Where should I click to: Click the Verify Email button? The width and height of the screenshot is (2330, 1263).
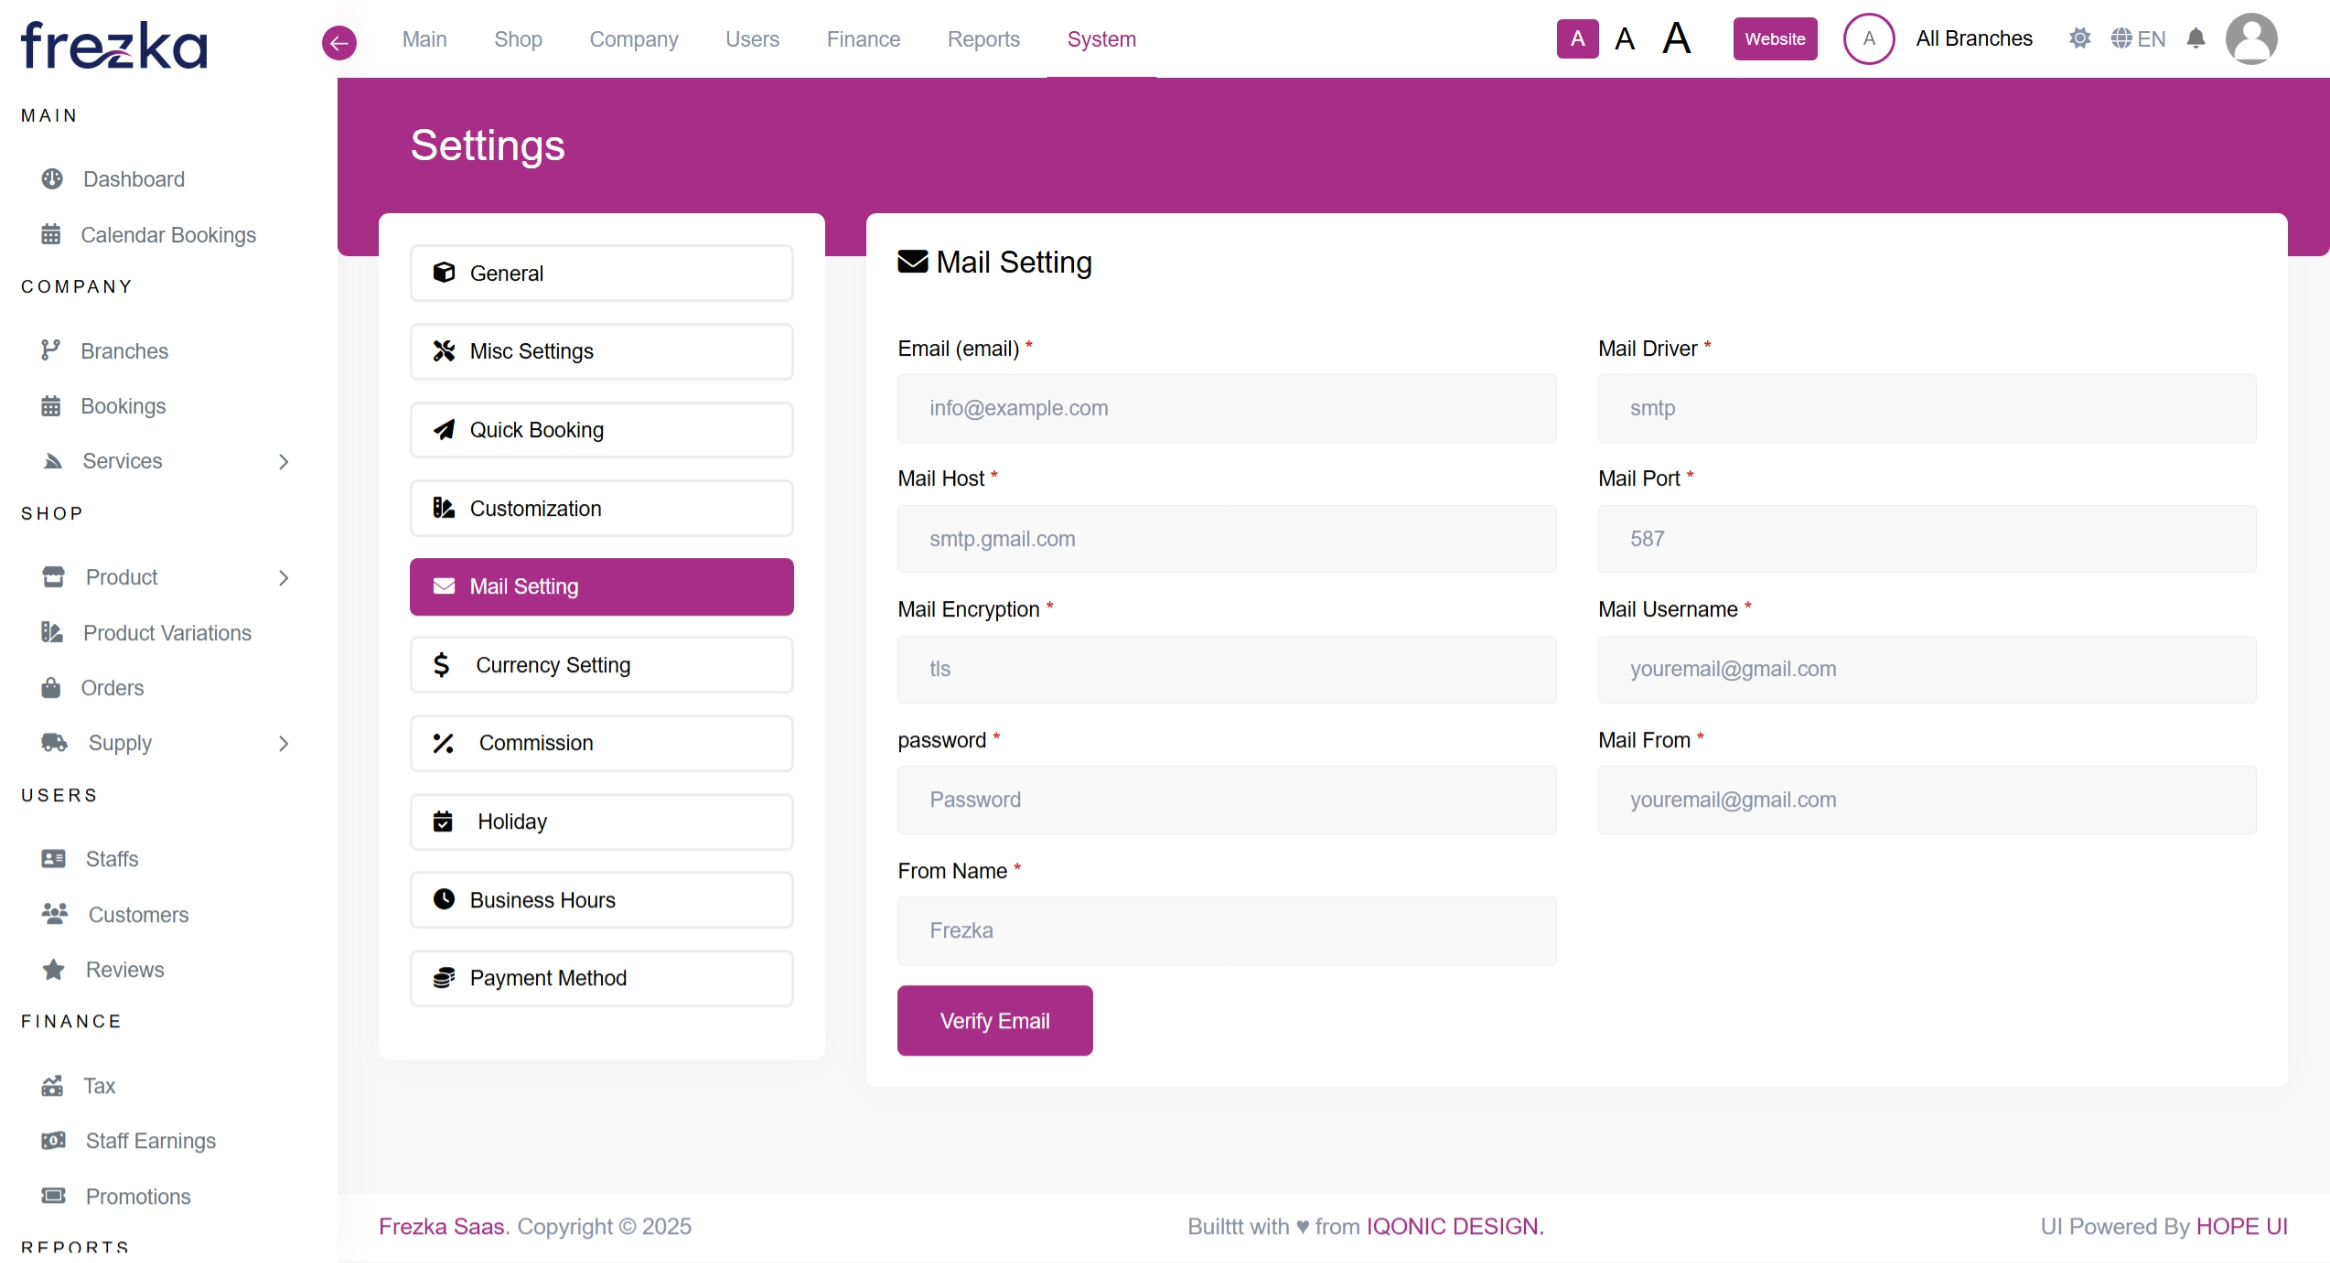pos(994,1021)
